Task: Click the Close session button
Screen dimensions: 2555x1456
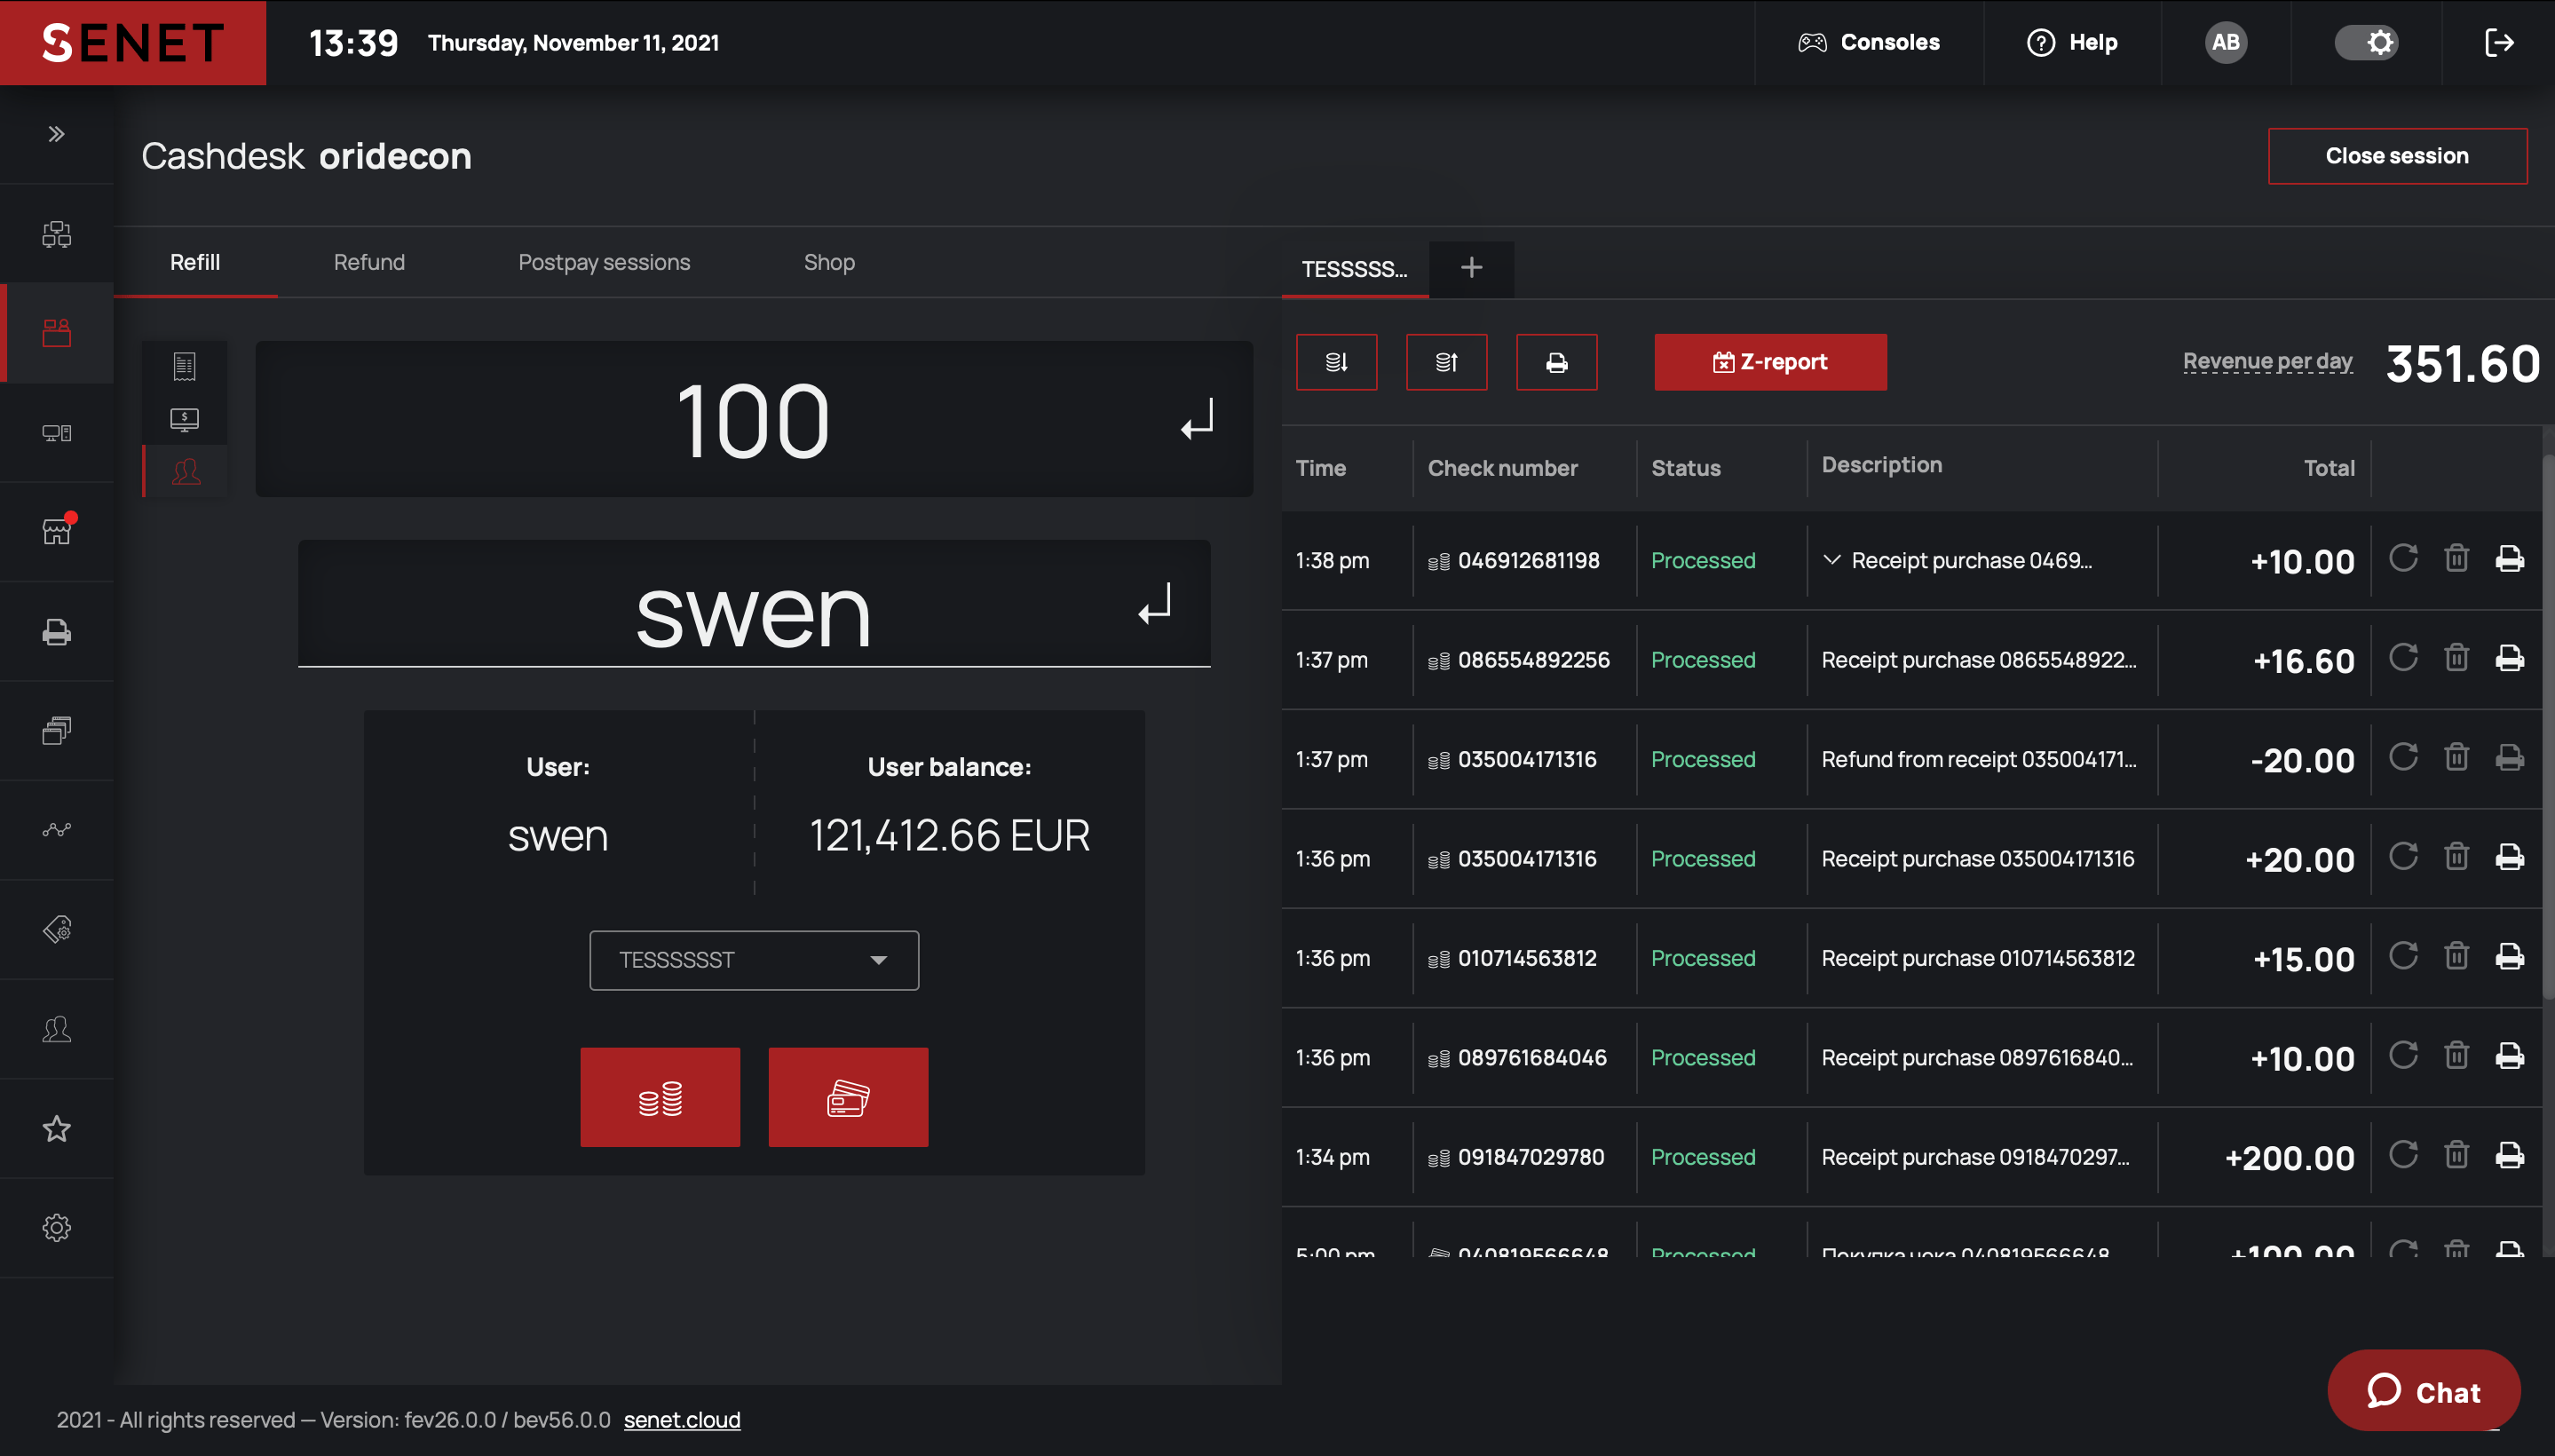Action: (x=2397, y=156)
